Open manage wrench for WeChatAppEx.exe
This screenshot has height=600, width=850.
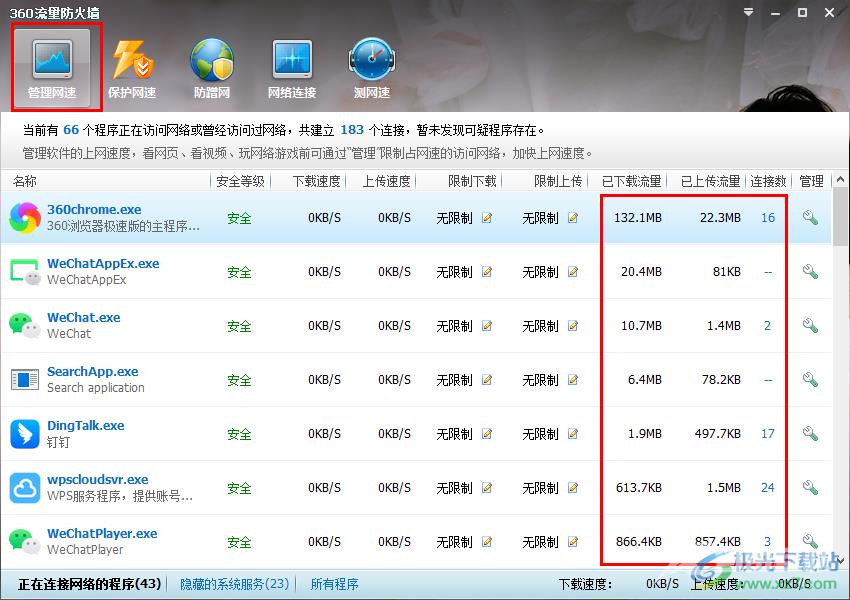(x=810, y=272)
